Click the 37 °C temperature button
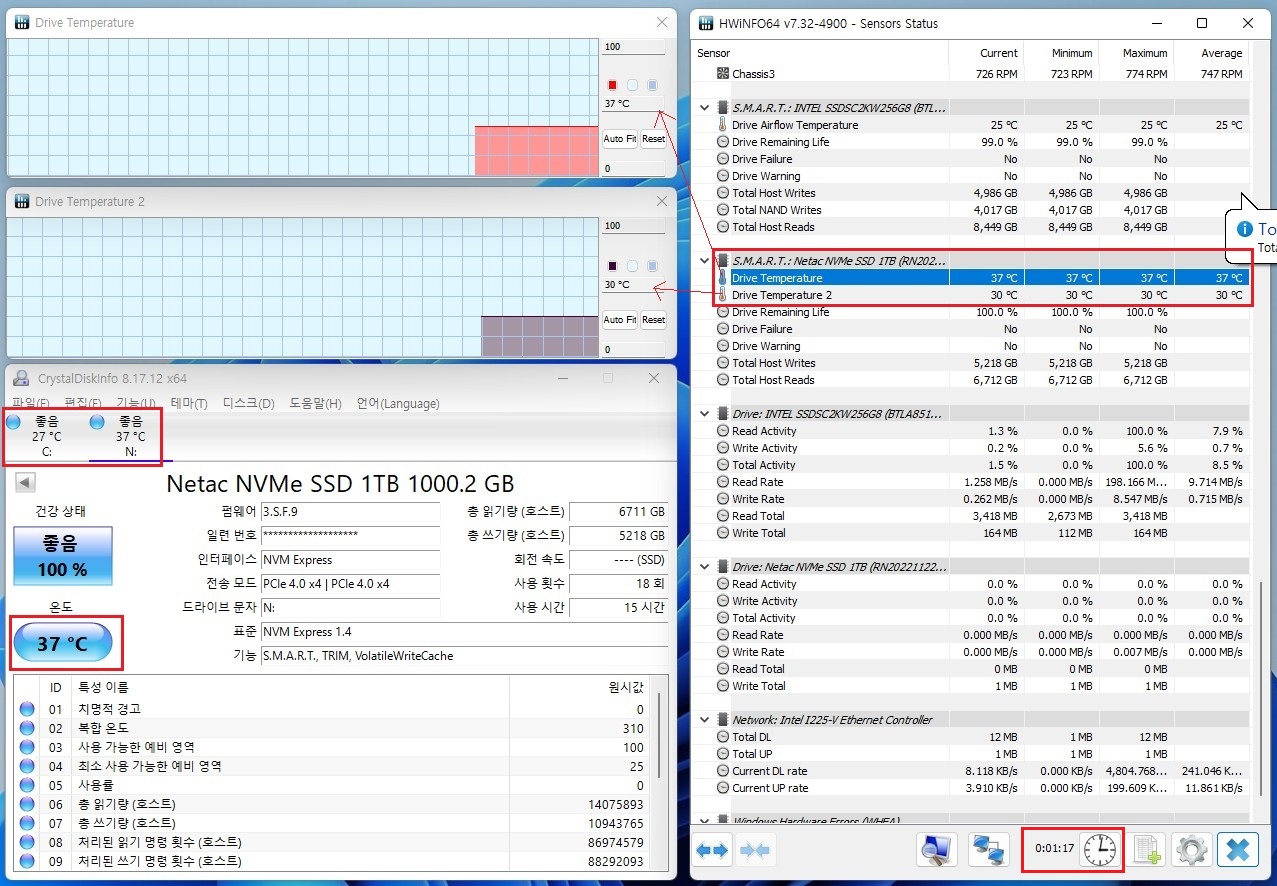Viewport: 1277px width, 886px height. pos(62,644)
